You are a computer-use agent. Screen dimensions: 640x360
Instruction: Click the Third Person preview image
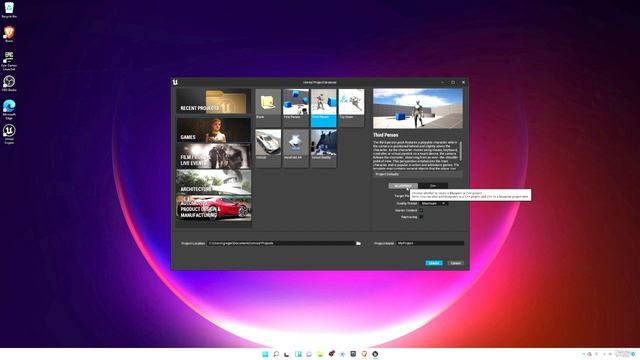[x=418, y=109]
